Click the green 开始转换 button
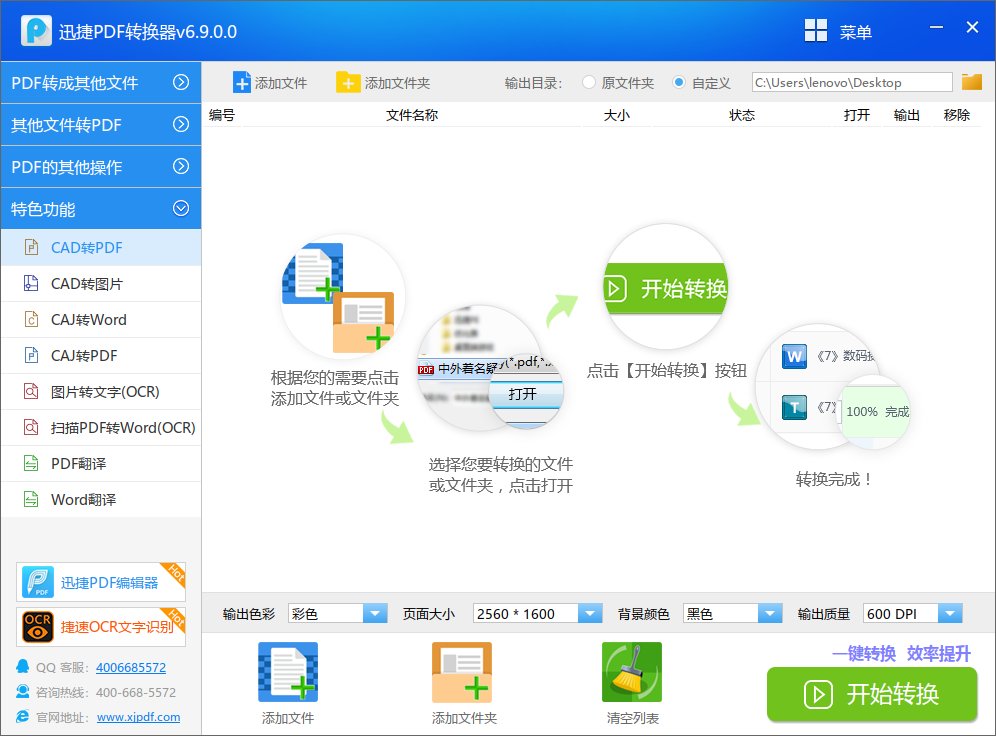The height and width of the screenshot is (736, 996). pyautogui.click(x=872, y=694)
